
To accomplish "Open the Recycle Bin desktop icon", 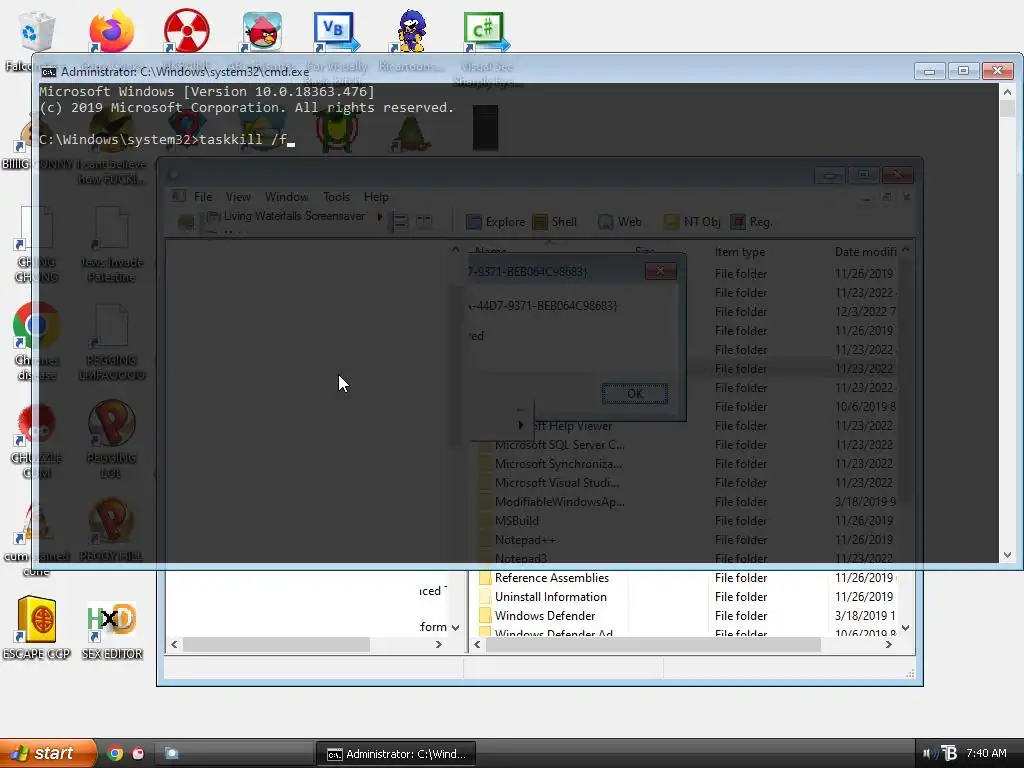I will (x=36, y=31).
